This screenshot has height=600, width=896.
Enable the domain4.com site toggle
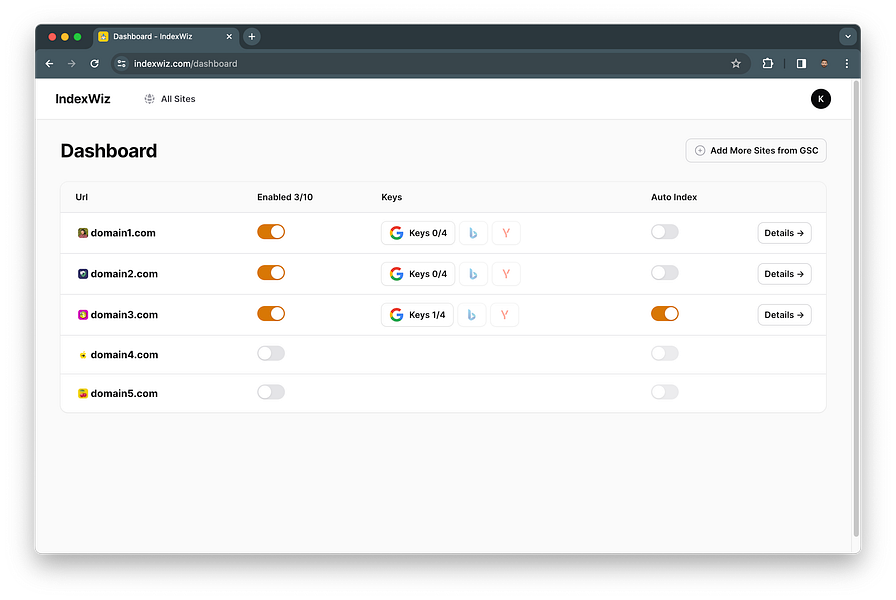coord(271,354)
